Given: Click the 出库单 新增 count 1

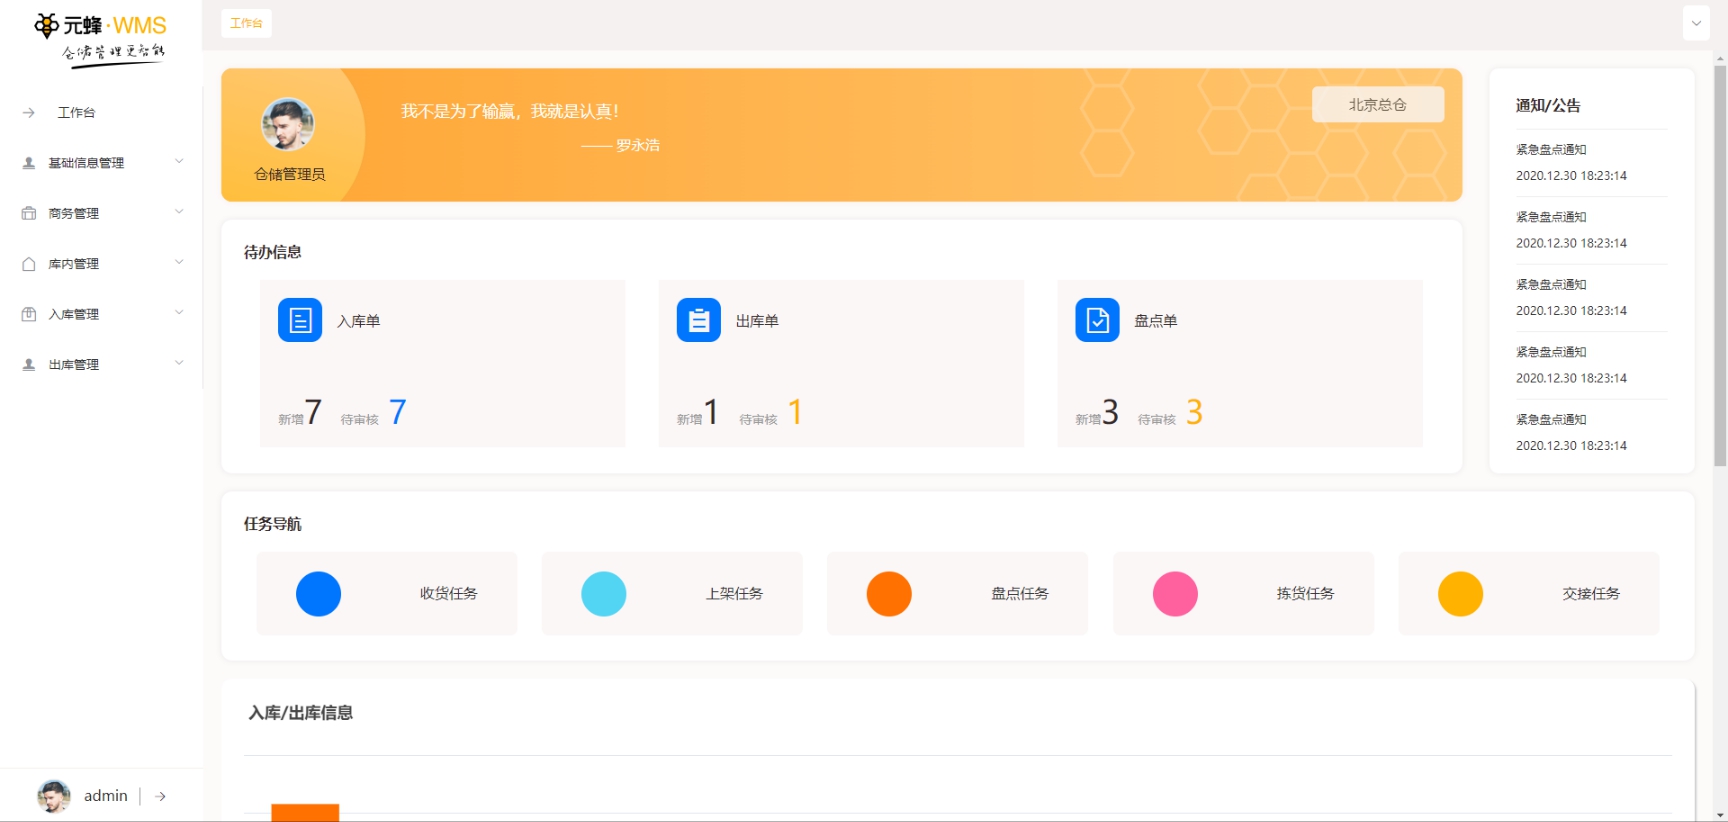Looking at the screenshot, I should 711,411.
